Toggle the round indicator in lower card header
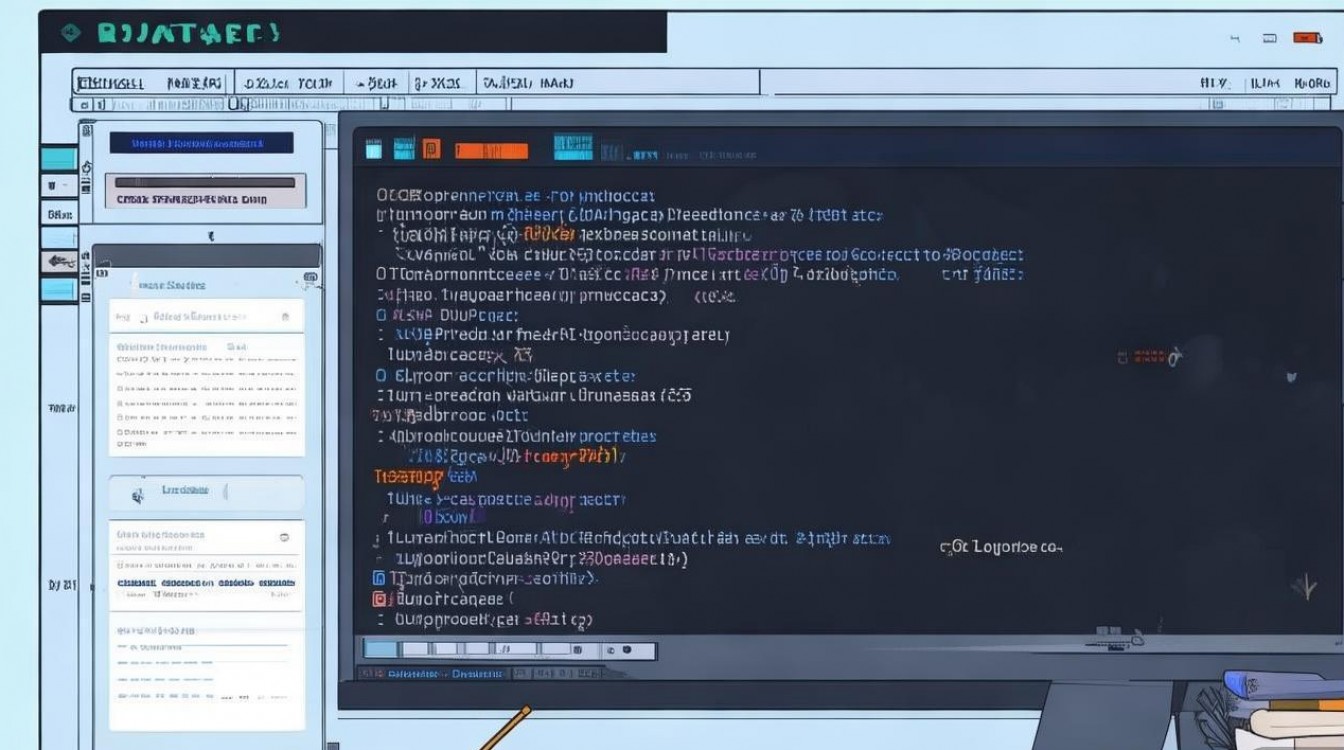Image resolution: width=1344 pixels, height=750 pixels. pos(285,537)
